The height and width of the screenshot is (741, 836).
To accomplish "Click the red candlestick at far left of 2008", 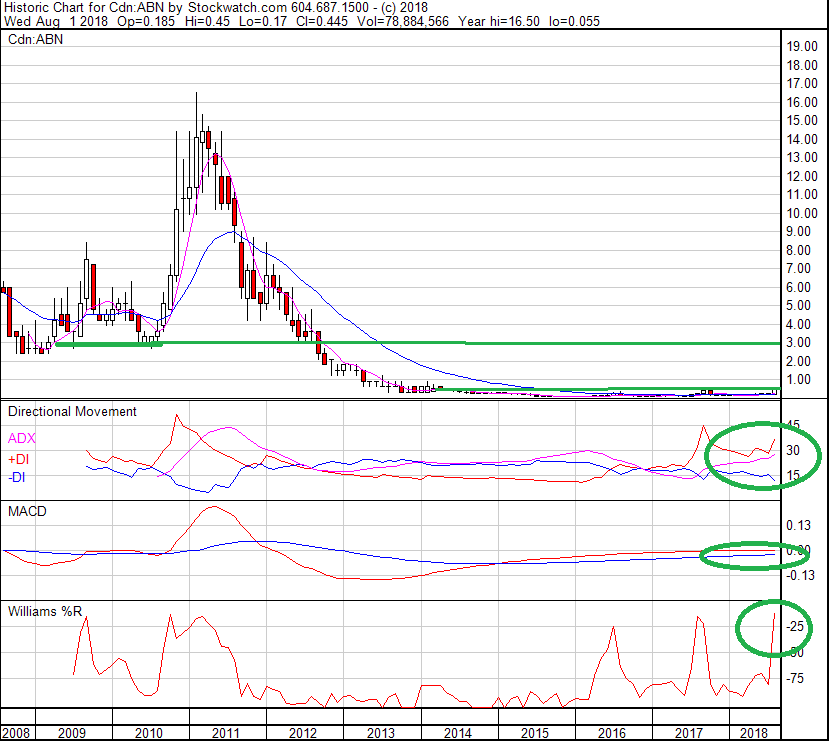I will pos(9,312).
